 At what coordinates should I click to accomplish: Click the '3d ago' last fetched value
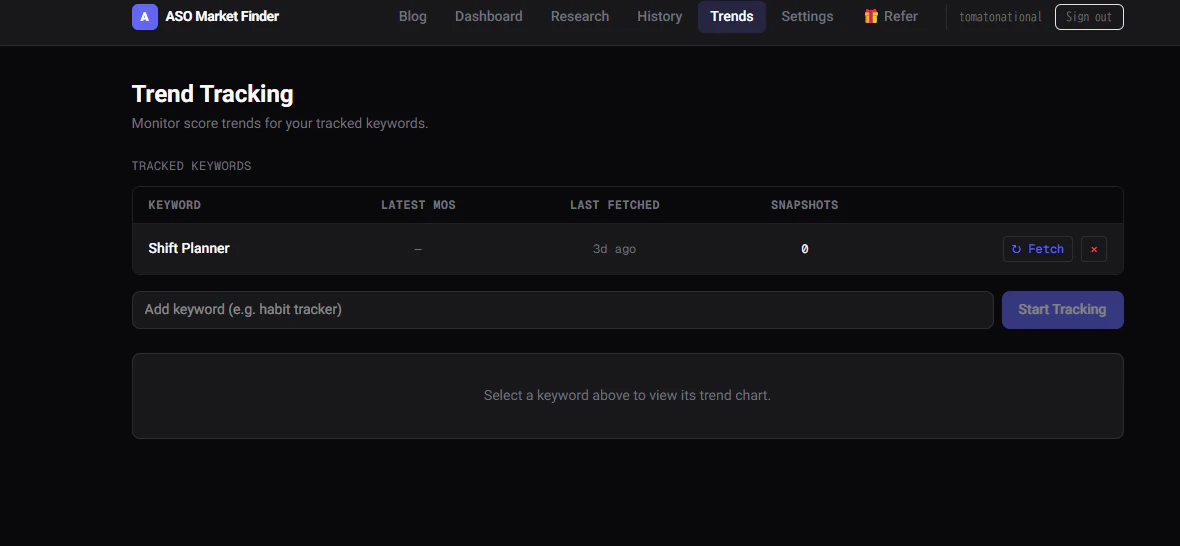tap(614, 249)
